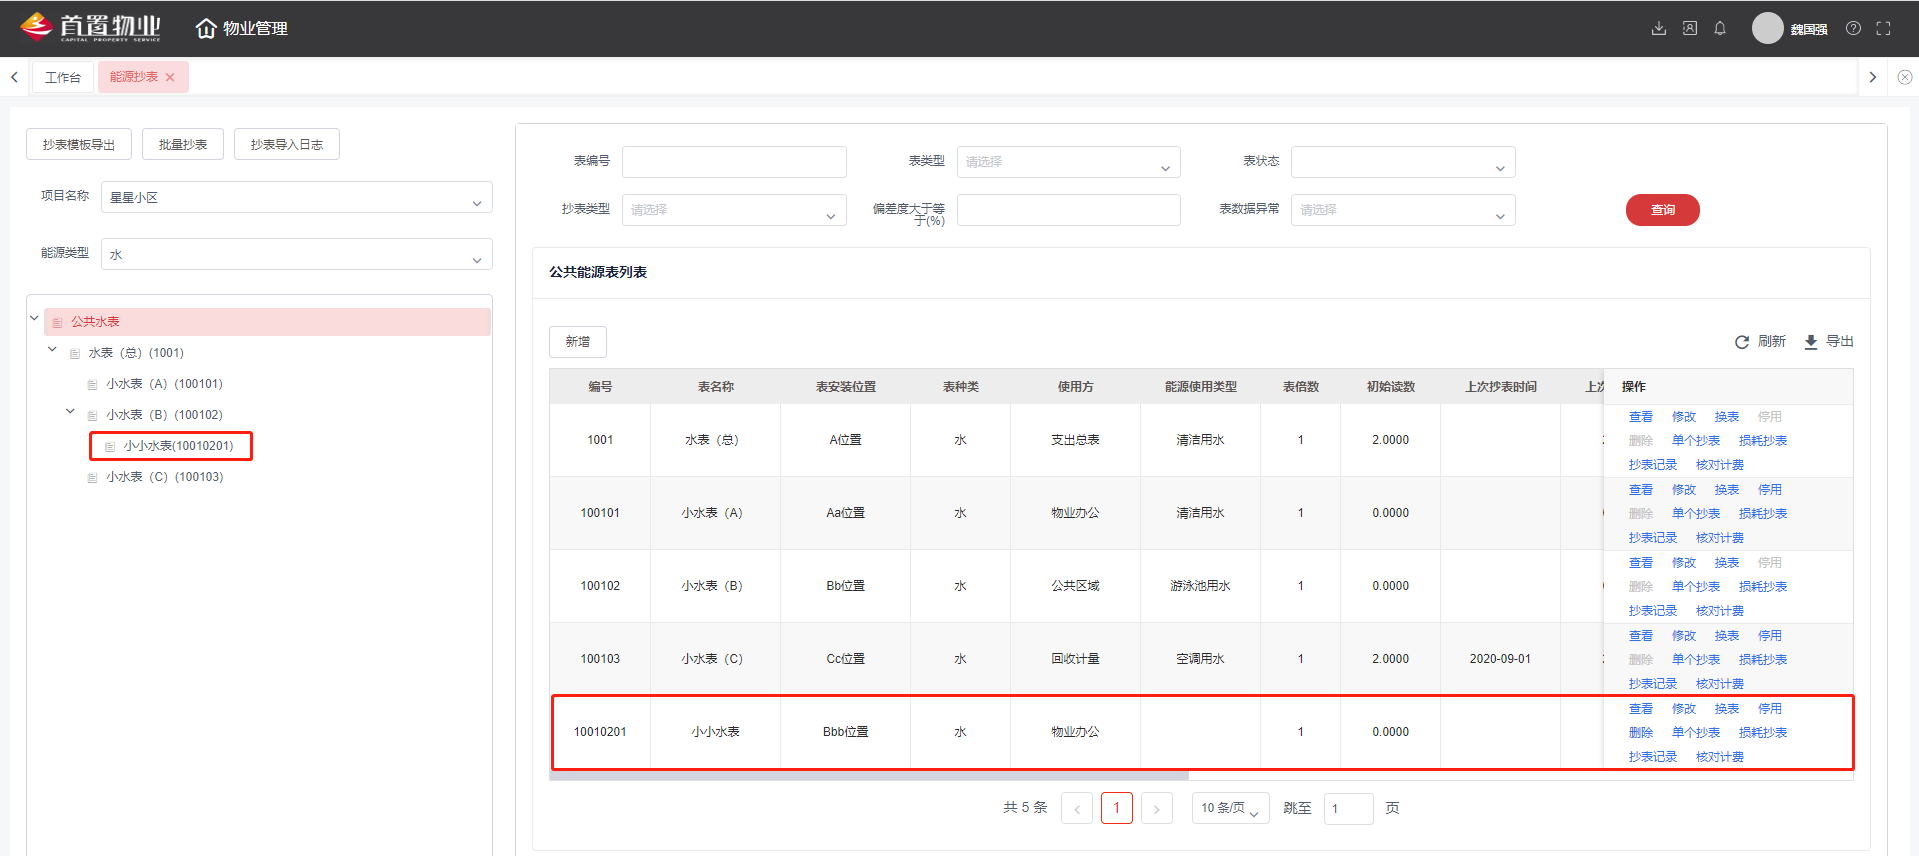1919x856 pixels.
Task: Open the 抄表类型 dropdown
Action: coord(734,210)
